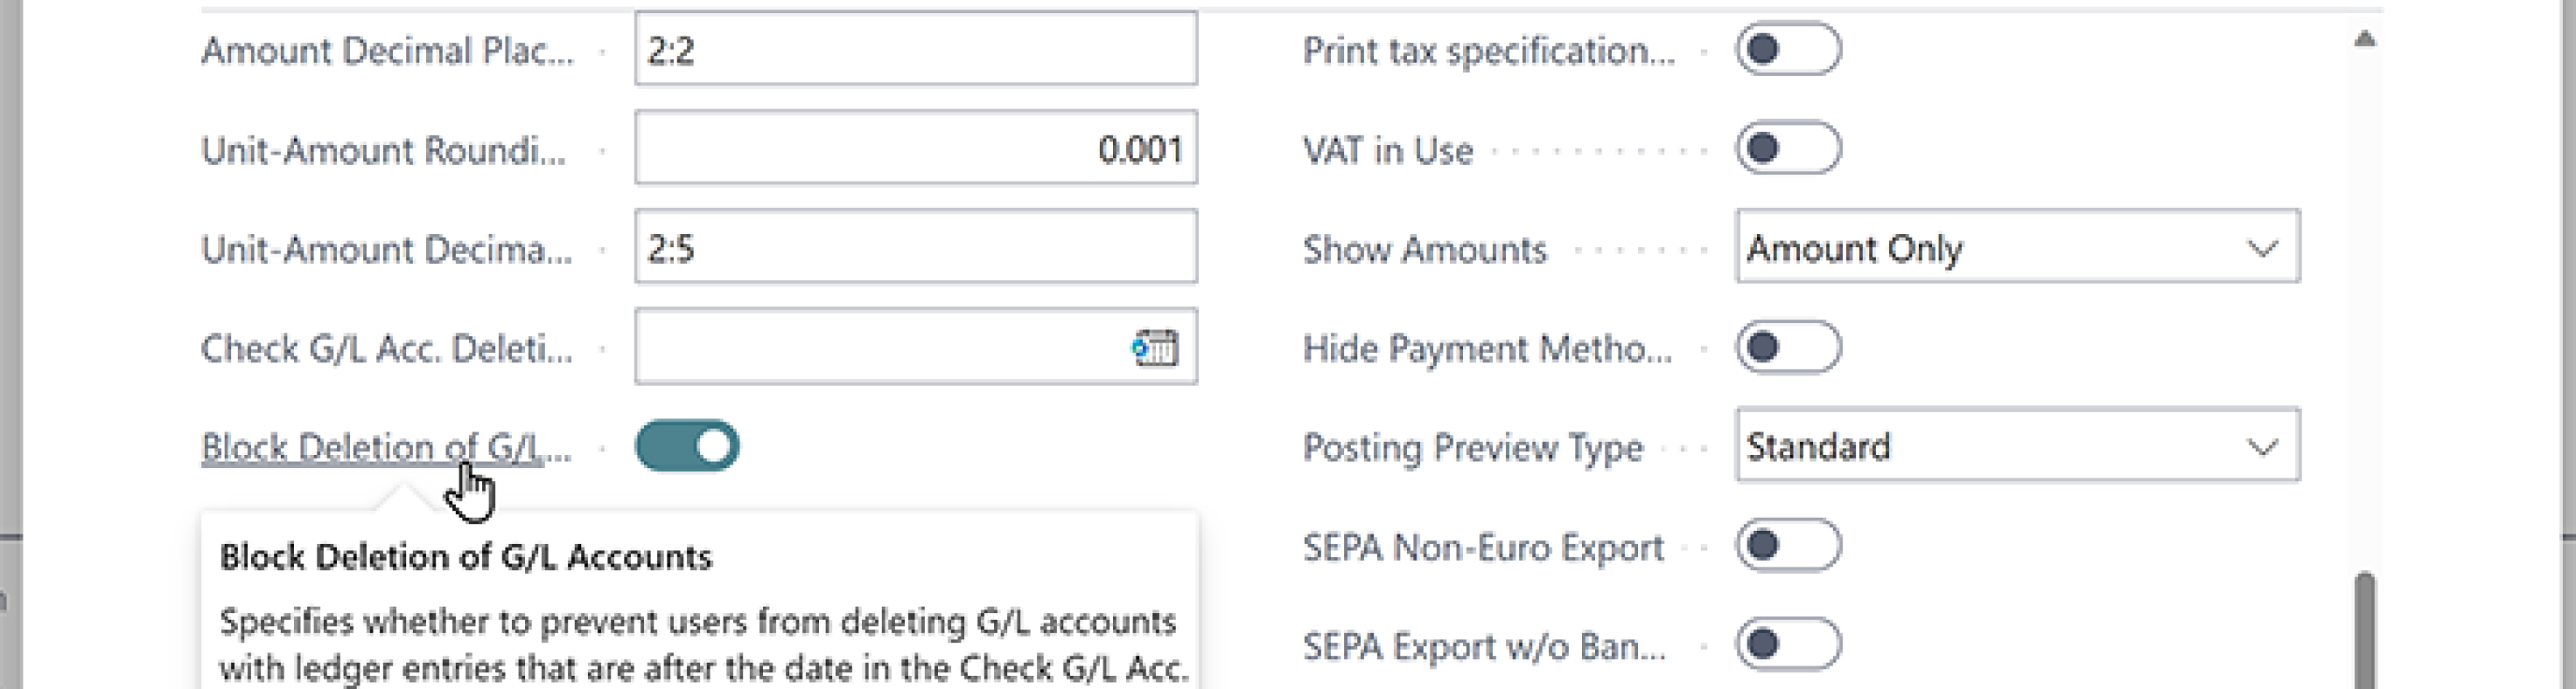Switch on SEPA Non-Euro Export
This screenshot has height=689, width=2576.
click(1788, 545)
